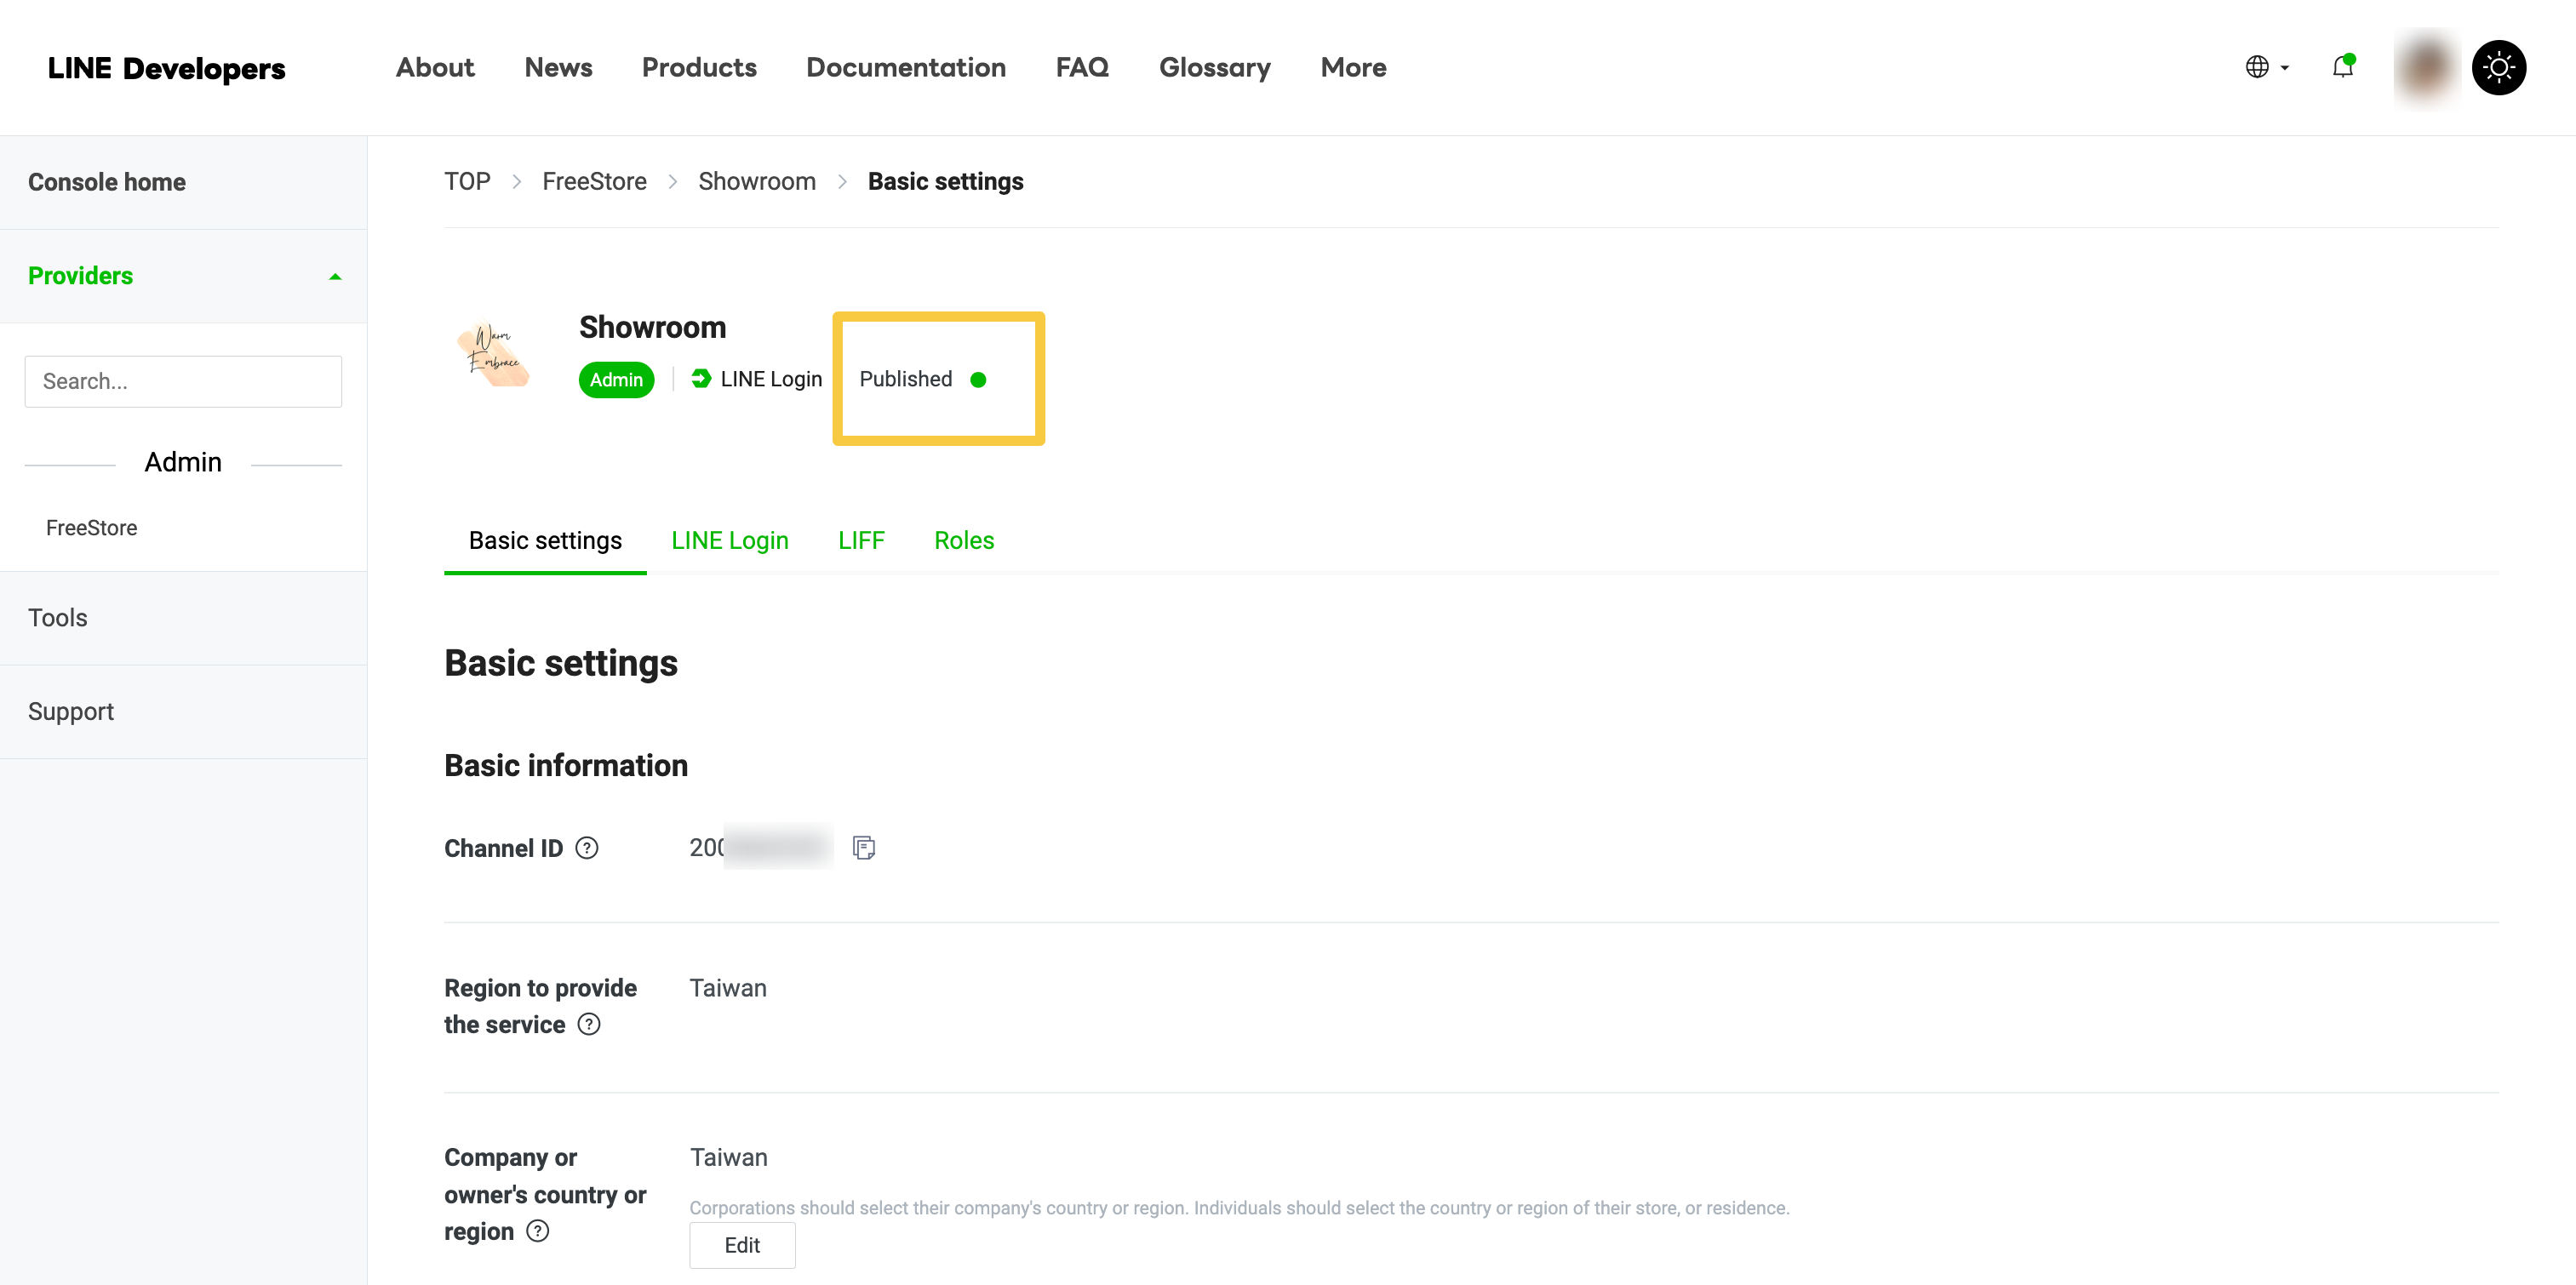Go to Console home in sidebar
Screen dimensions: 2576x1285
[x=107, y=182]
